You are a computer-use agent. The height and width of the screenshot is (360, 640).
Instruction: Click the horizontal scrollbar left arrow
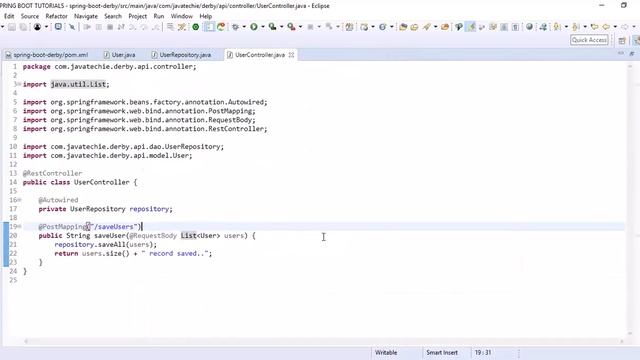click(x=26, y=341)
